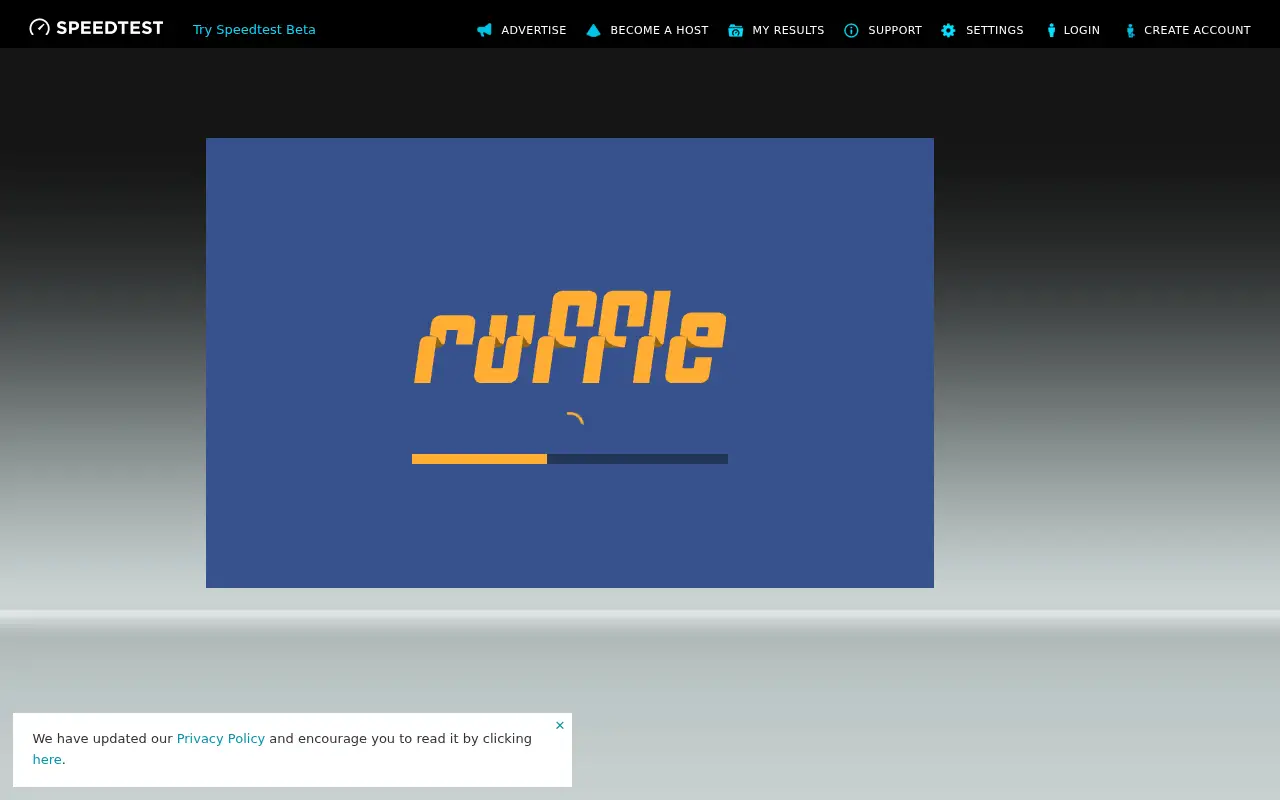Click the Ruffle loading progress bar
The width and height of the screenshot is (1280, 800).
570,459
